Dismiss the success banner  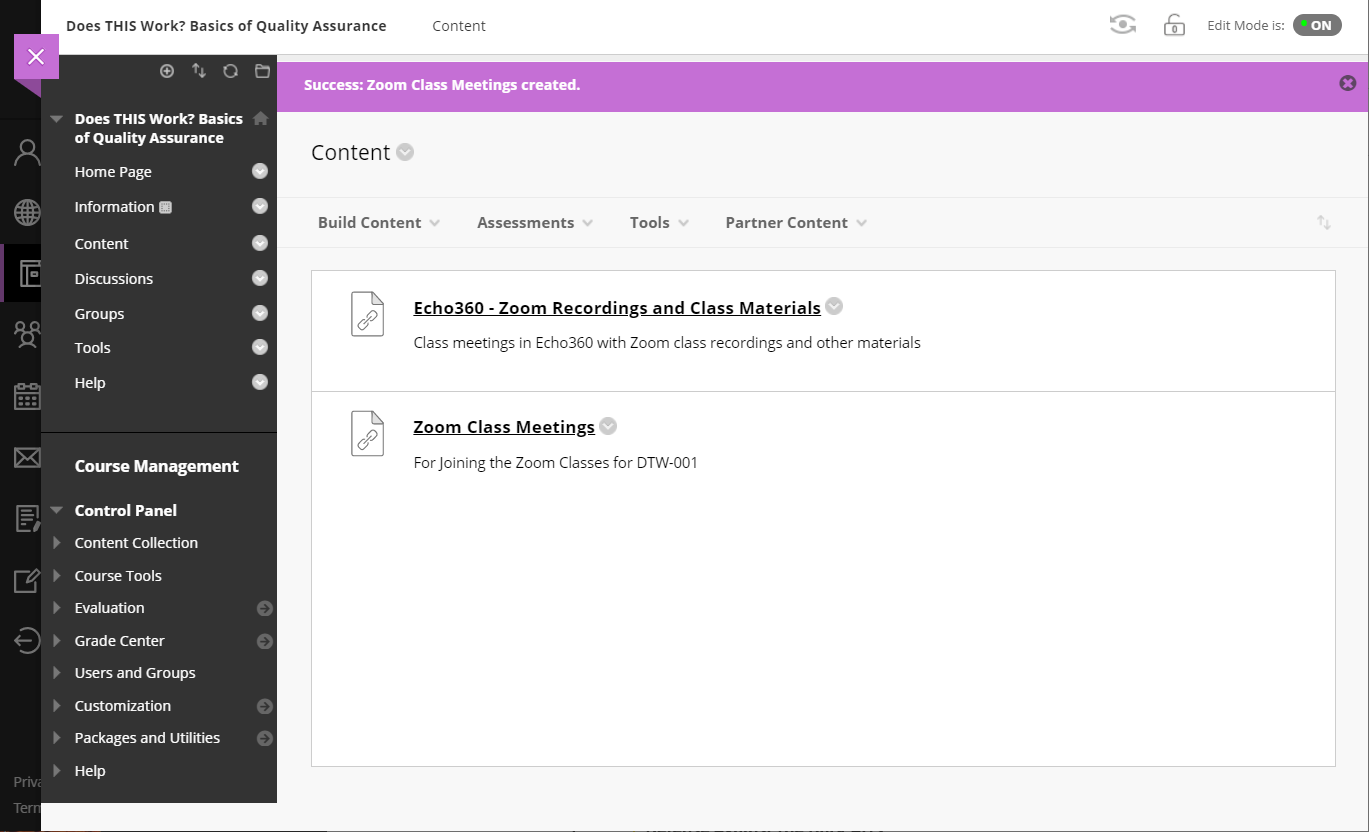tap(1347, 83)
